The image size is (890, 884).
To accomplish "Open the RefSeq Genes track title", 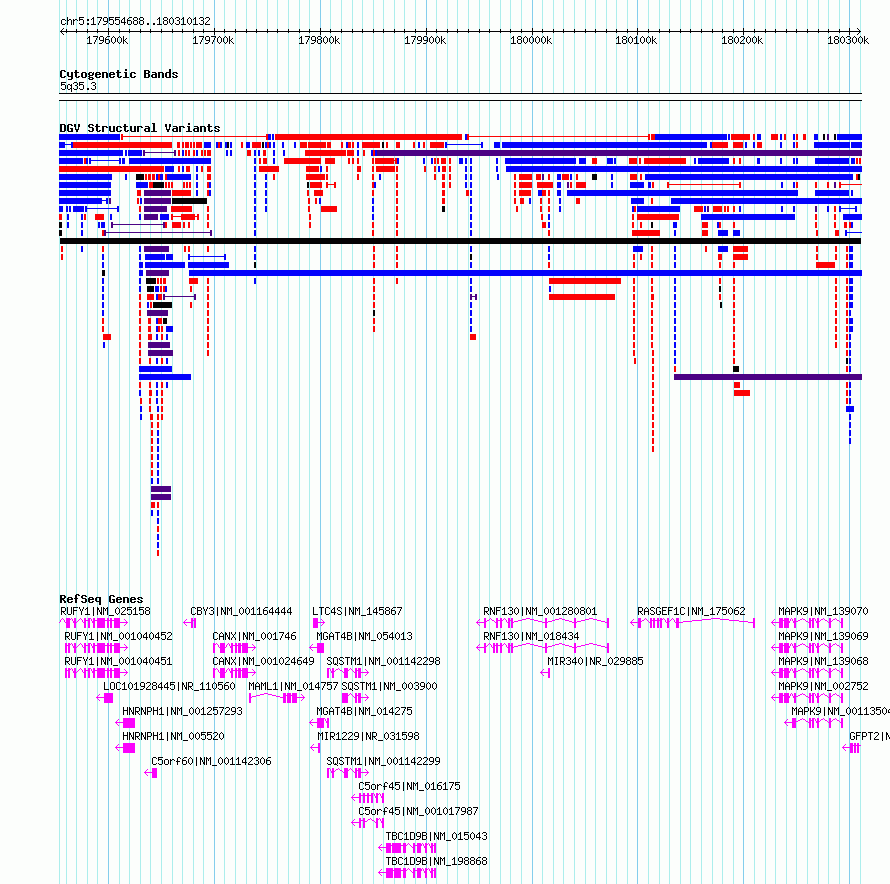I will click(101, 599).
